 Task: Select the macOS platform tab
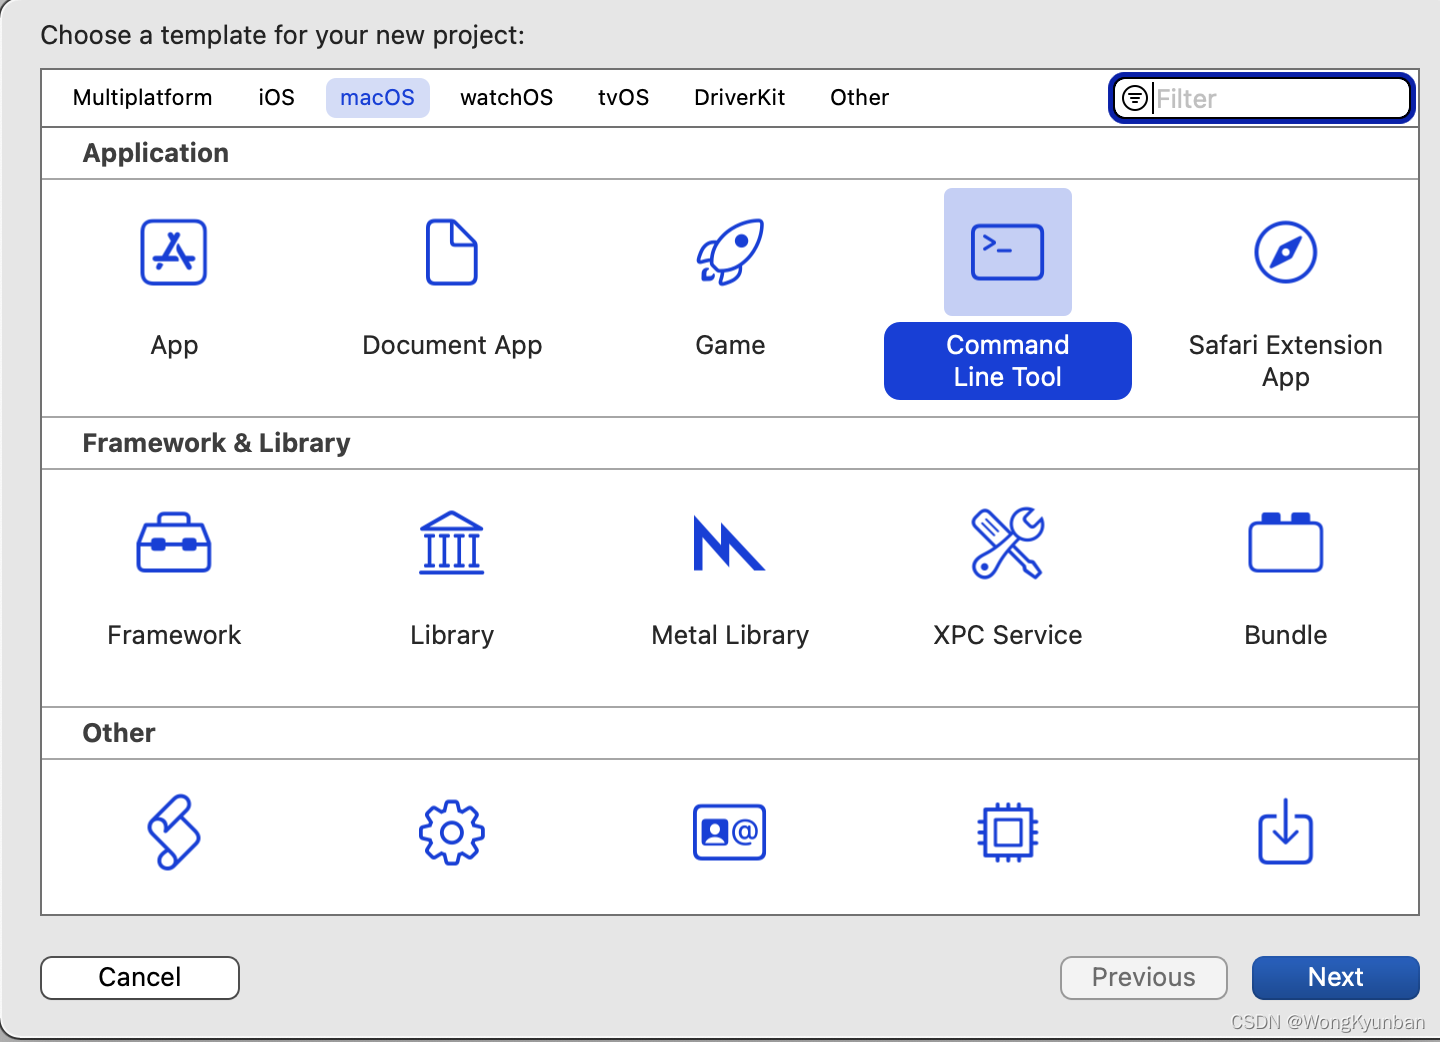pos(378,98)
